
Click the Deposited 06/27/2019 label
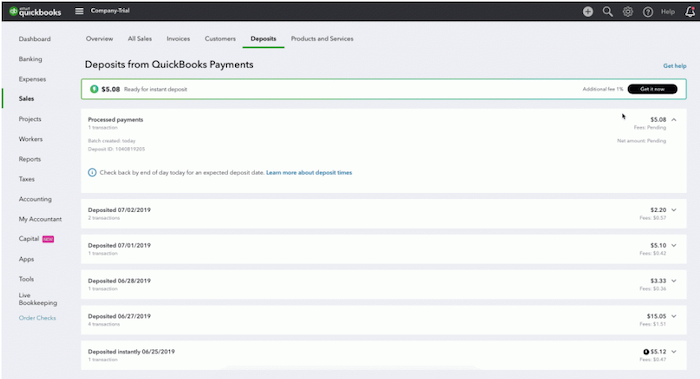click(x=119, y=316)
